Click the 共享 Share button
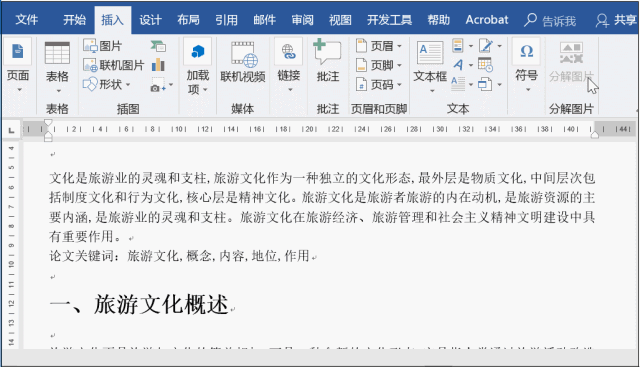The width and height of the screenshot is (640, 367). click(616, 20)
